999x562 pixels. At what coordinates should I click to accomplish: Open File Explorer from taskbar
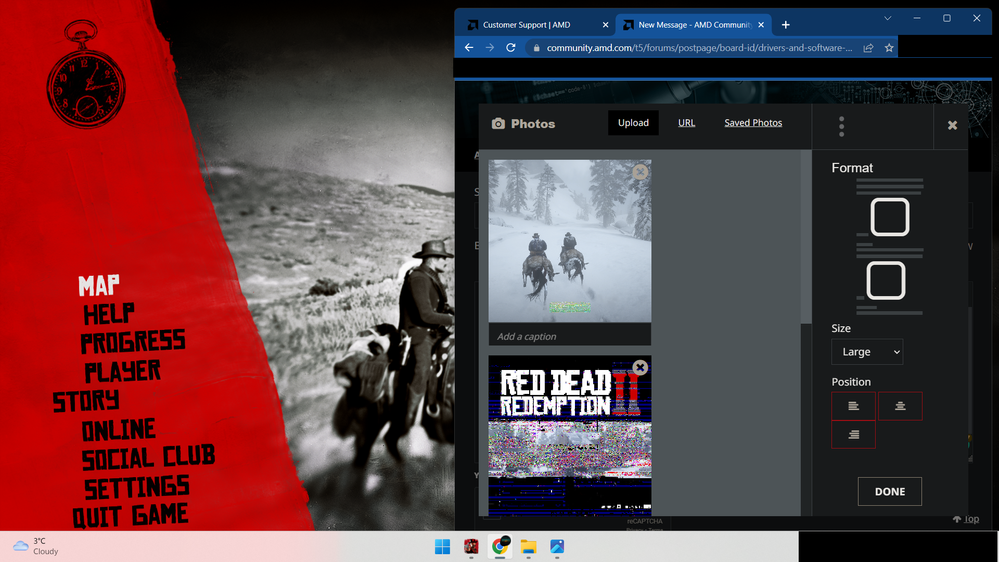[x=528, y=547]
